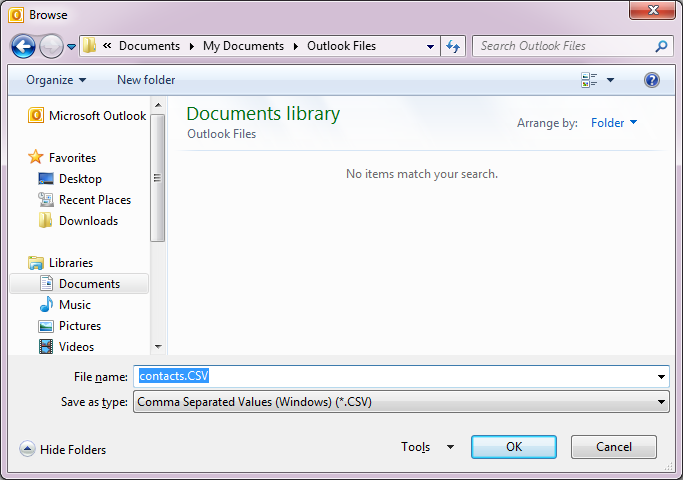Expand the arrow after Documents breadcrumb
Viewport: 683px width, 480px height.
tap(192, 46)
